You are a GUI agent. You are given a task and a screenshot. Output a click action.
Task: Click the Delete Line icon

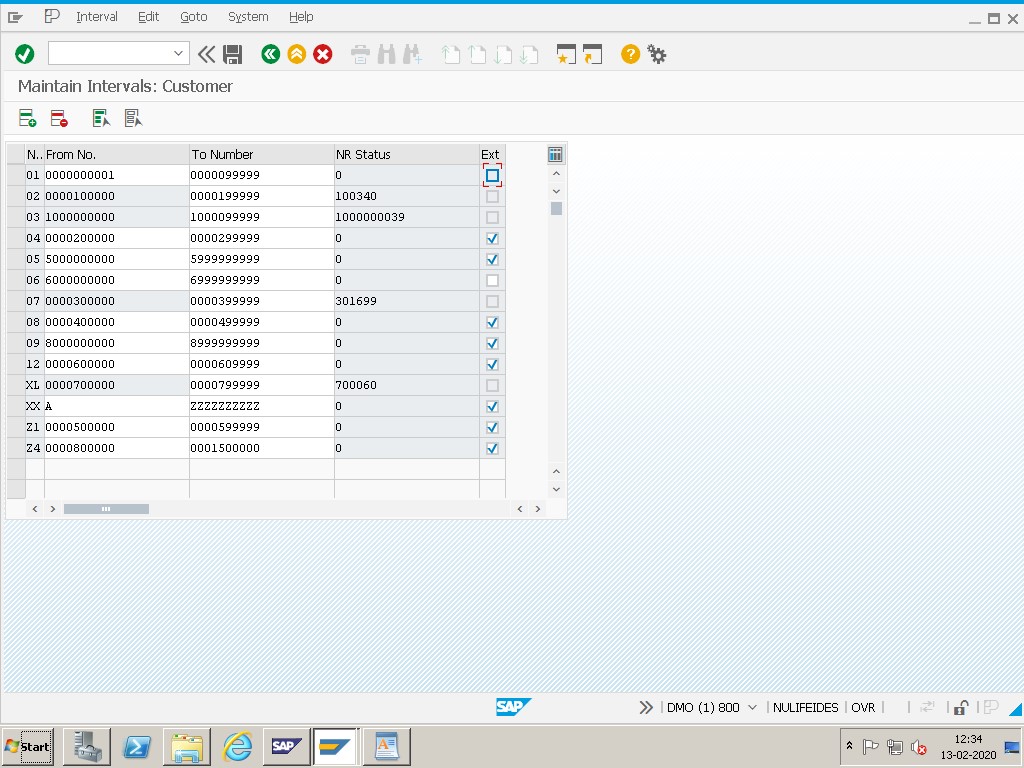59,118
